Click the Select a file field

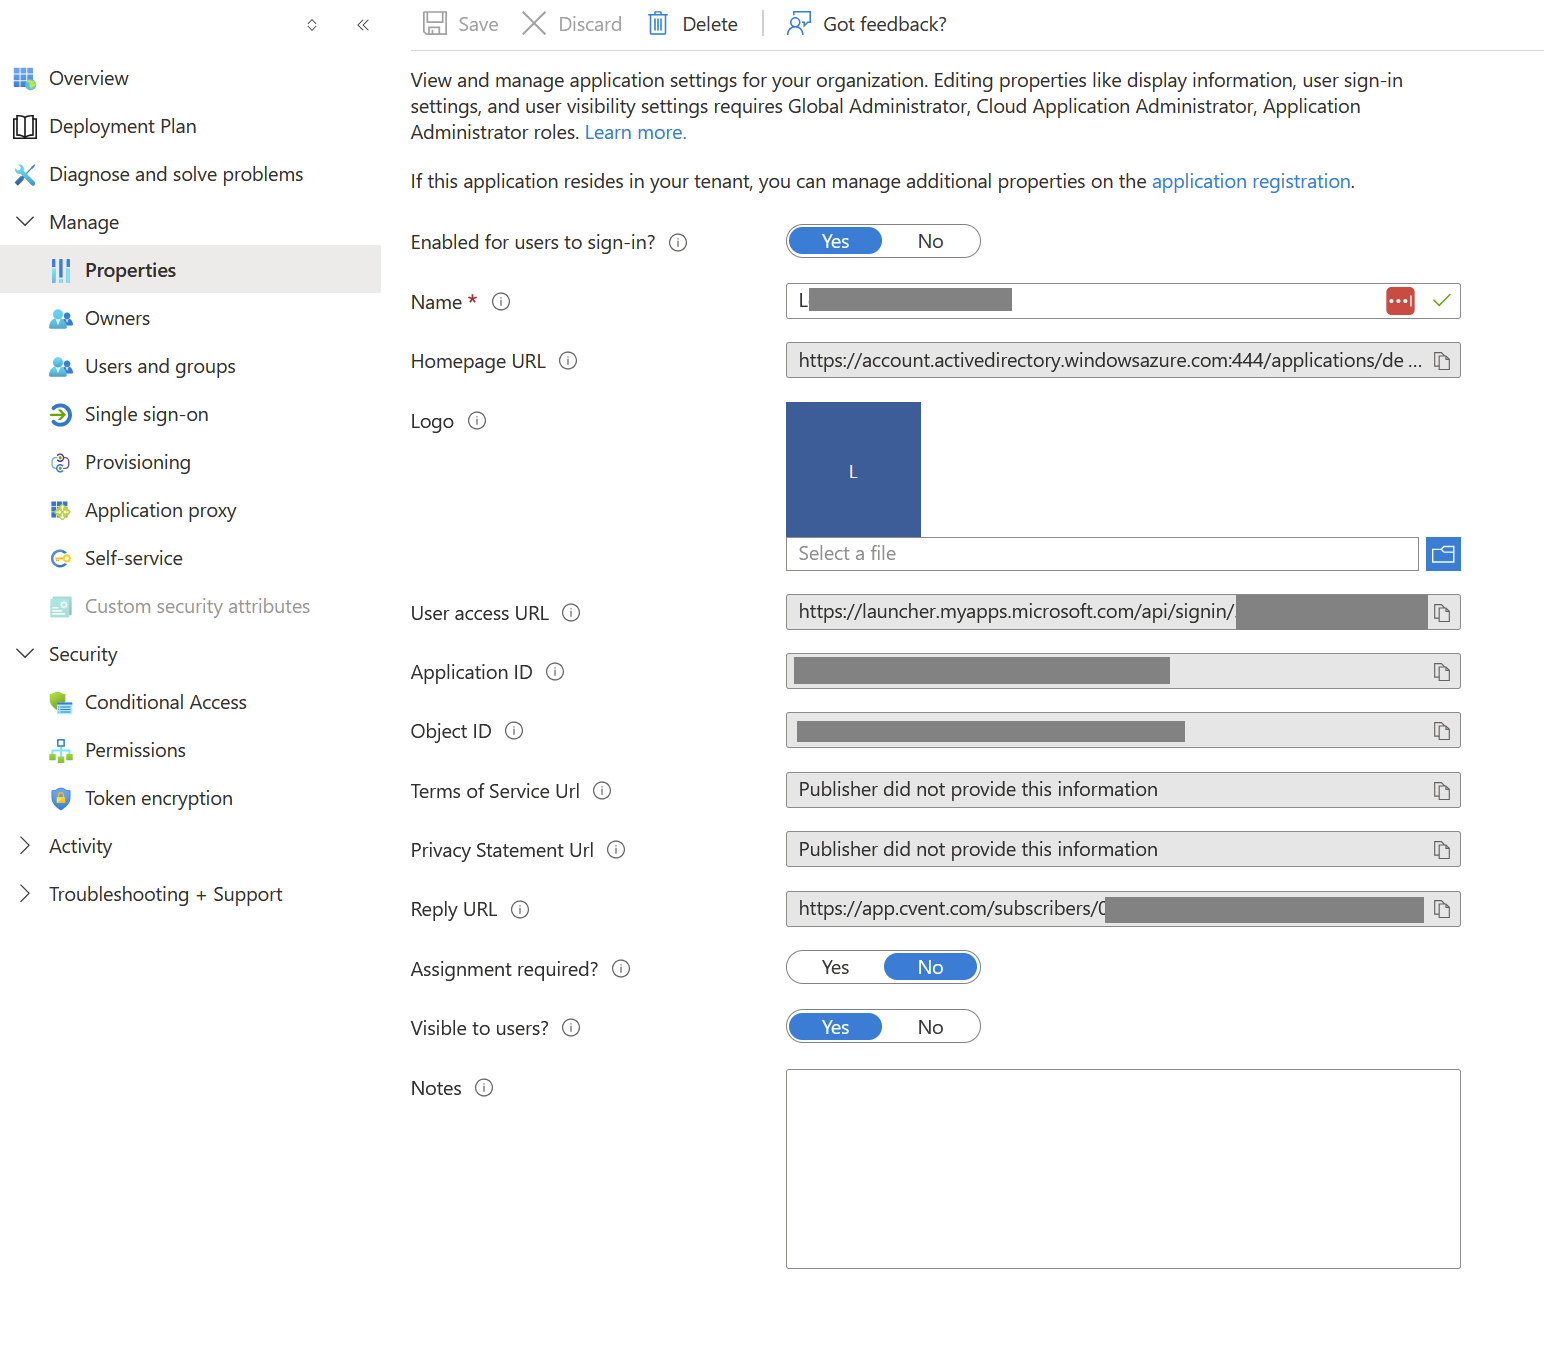(x=1102, y=554)
